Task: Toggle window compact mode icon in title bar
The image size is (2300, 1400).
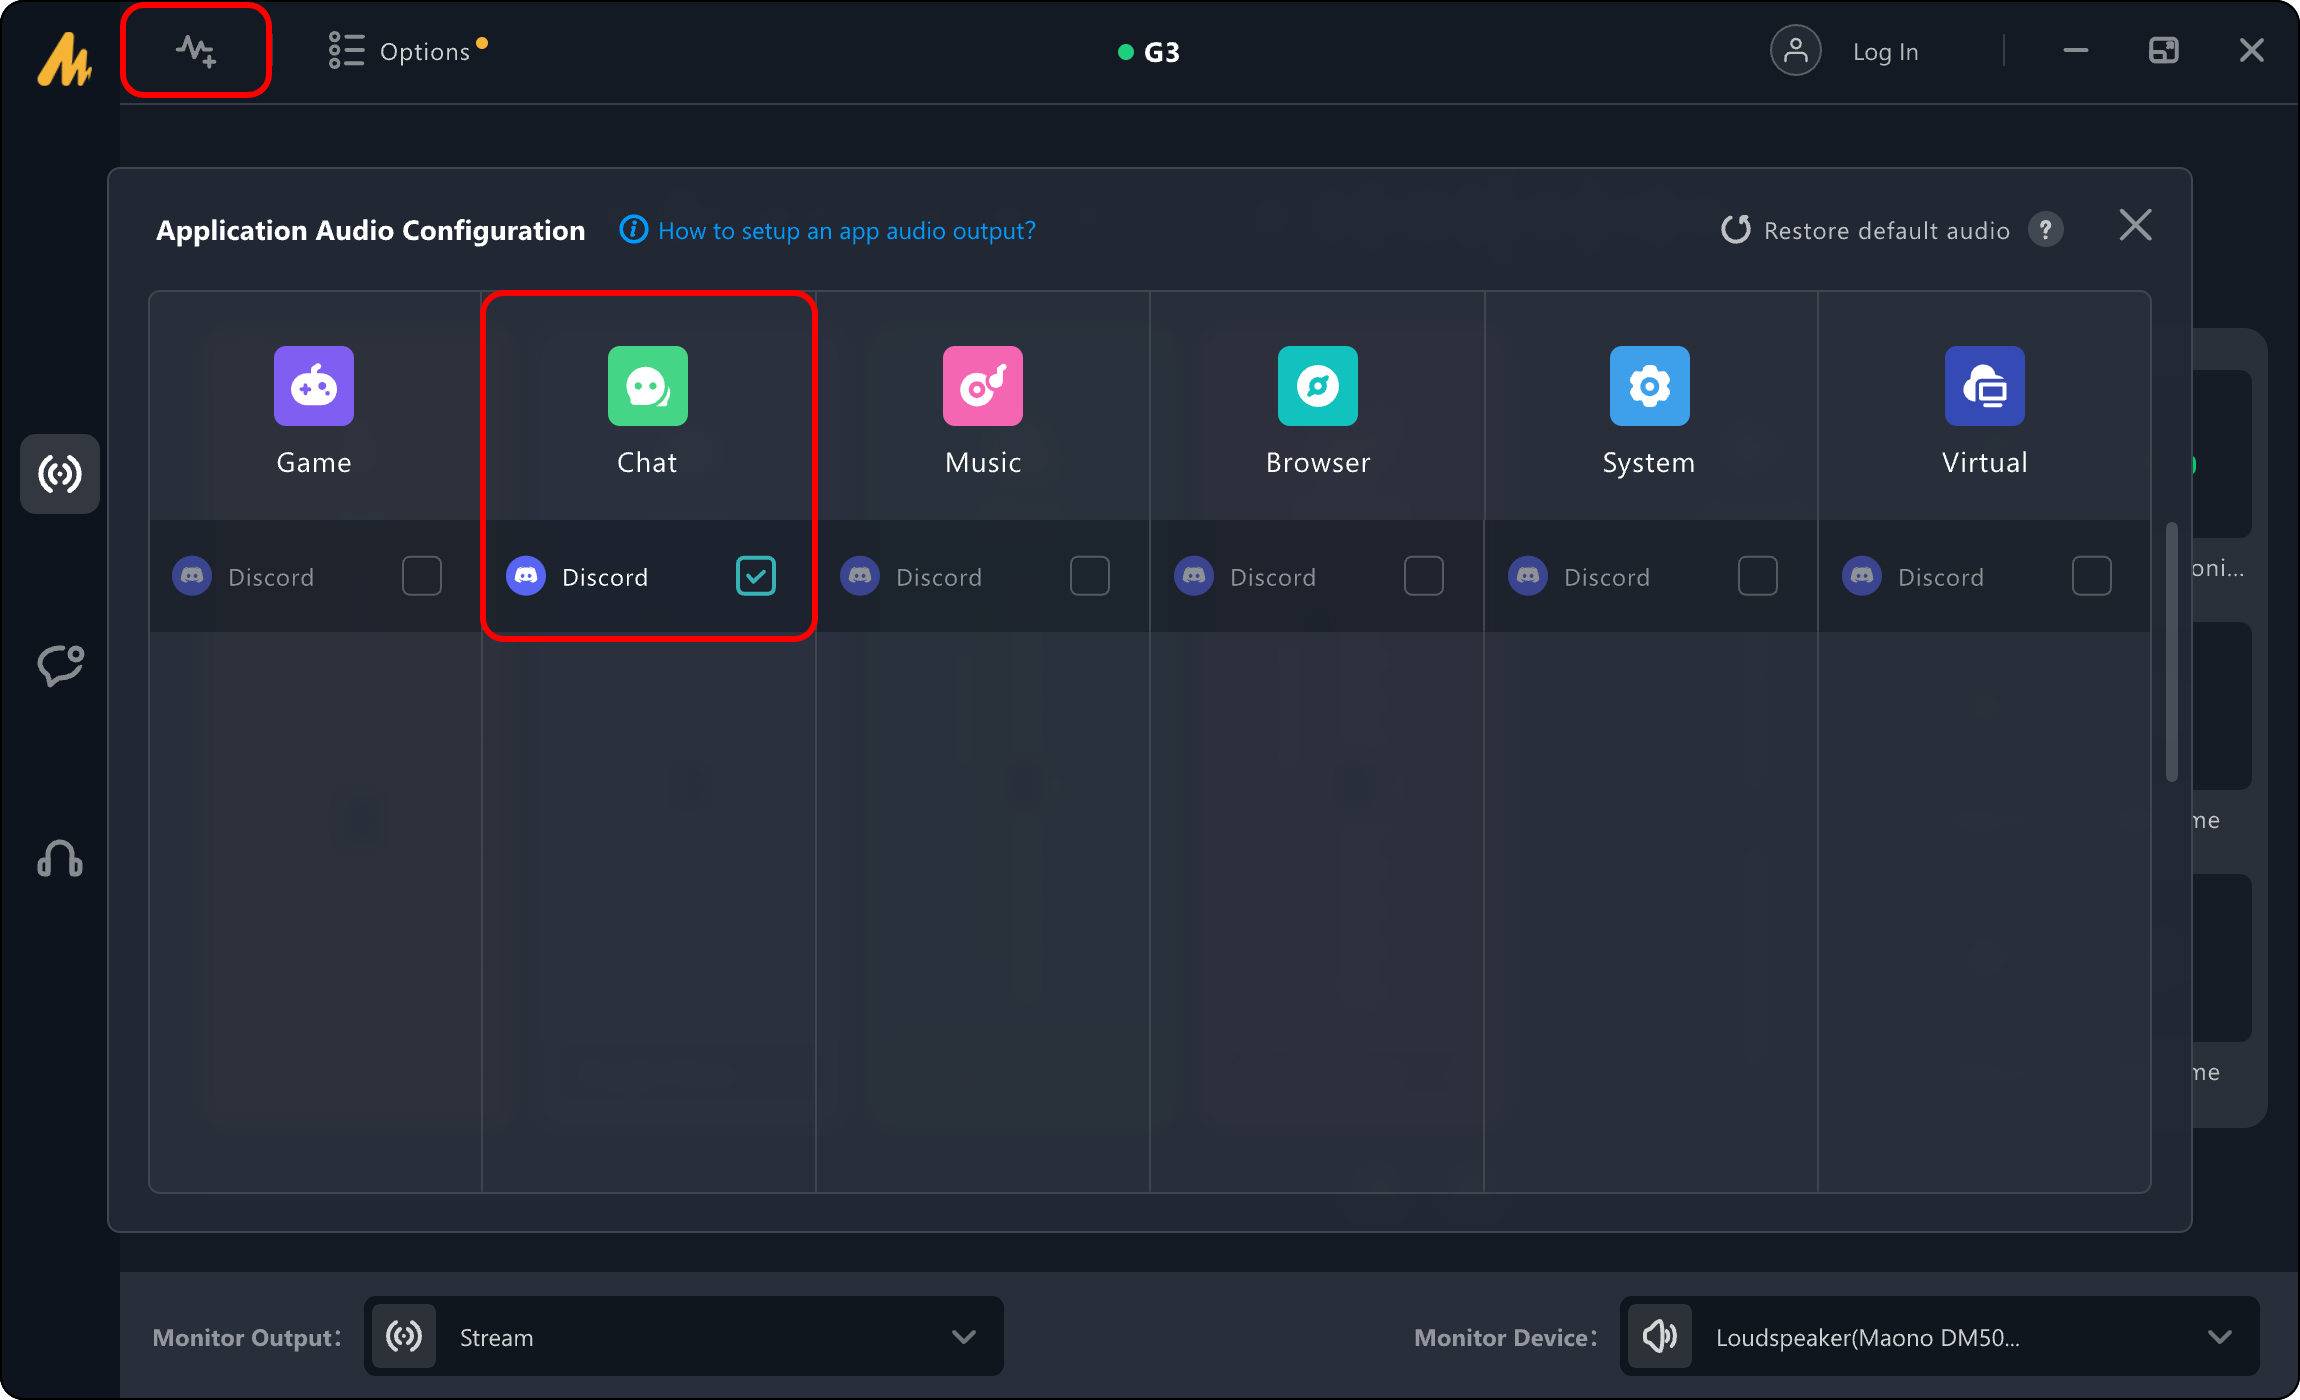Action: pyautogui.click(x=2164, y=51)
